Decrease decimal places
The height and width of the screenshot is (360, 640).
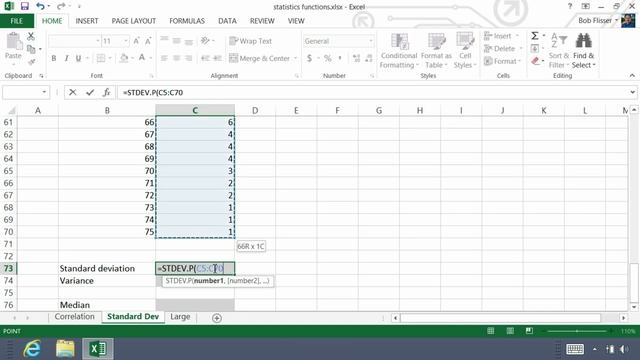coord(369,58)
